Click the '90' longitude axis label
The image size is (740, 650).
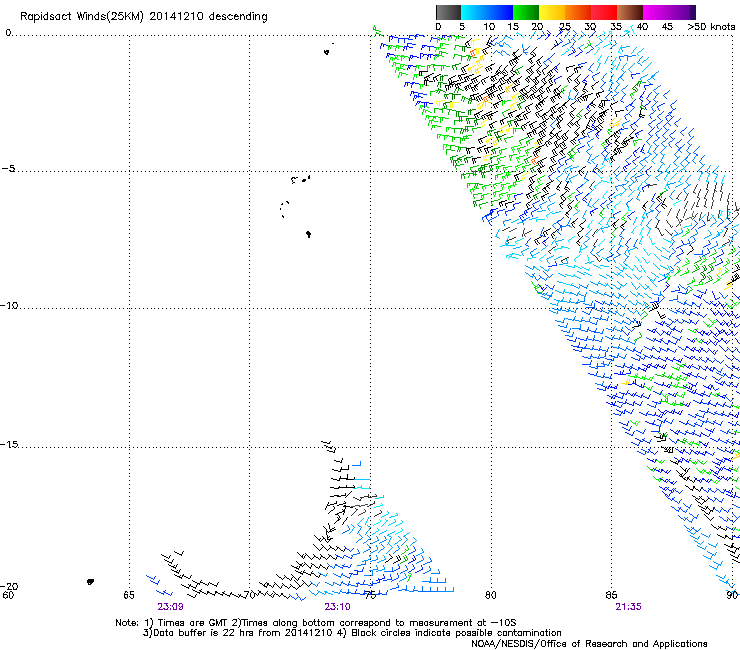732,595
